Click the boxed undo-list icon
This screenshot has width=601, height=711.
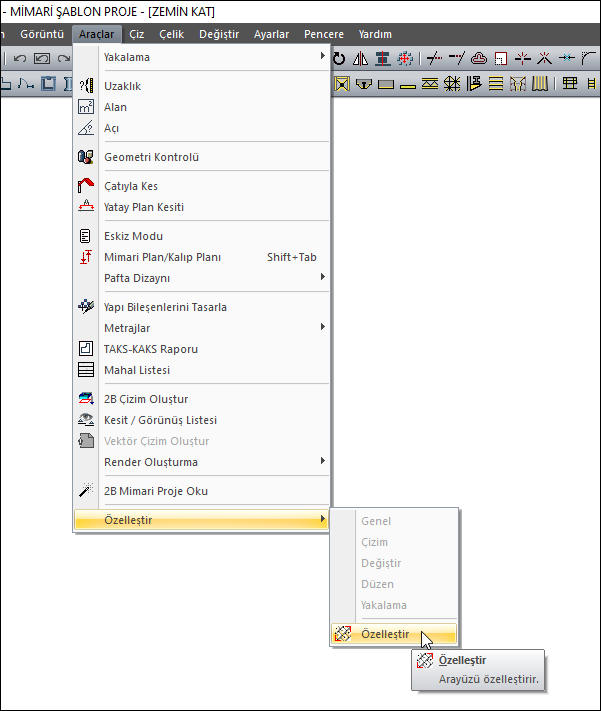click(x=42, y=58)
